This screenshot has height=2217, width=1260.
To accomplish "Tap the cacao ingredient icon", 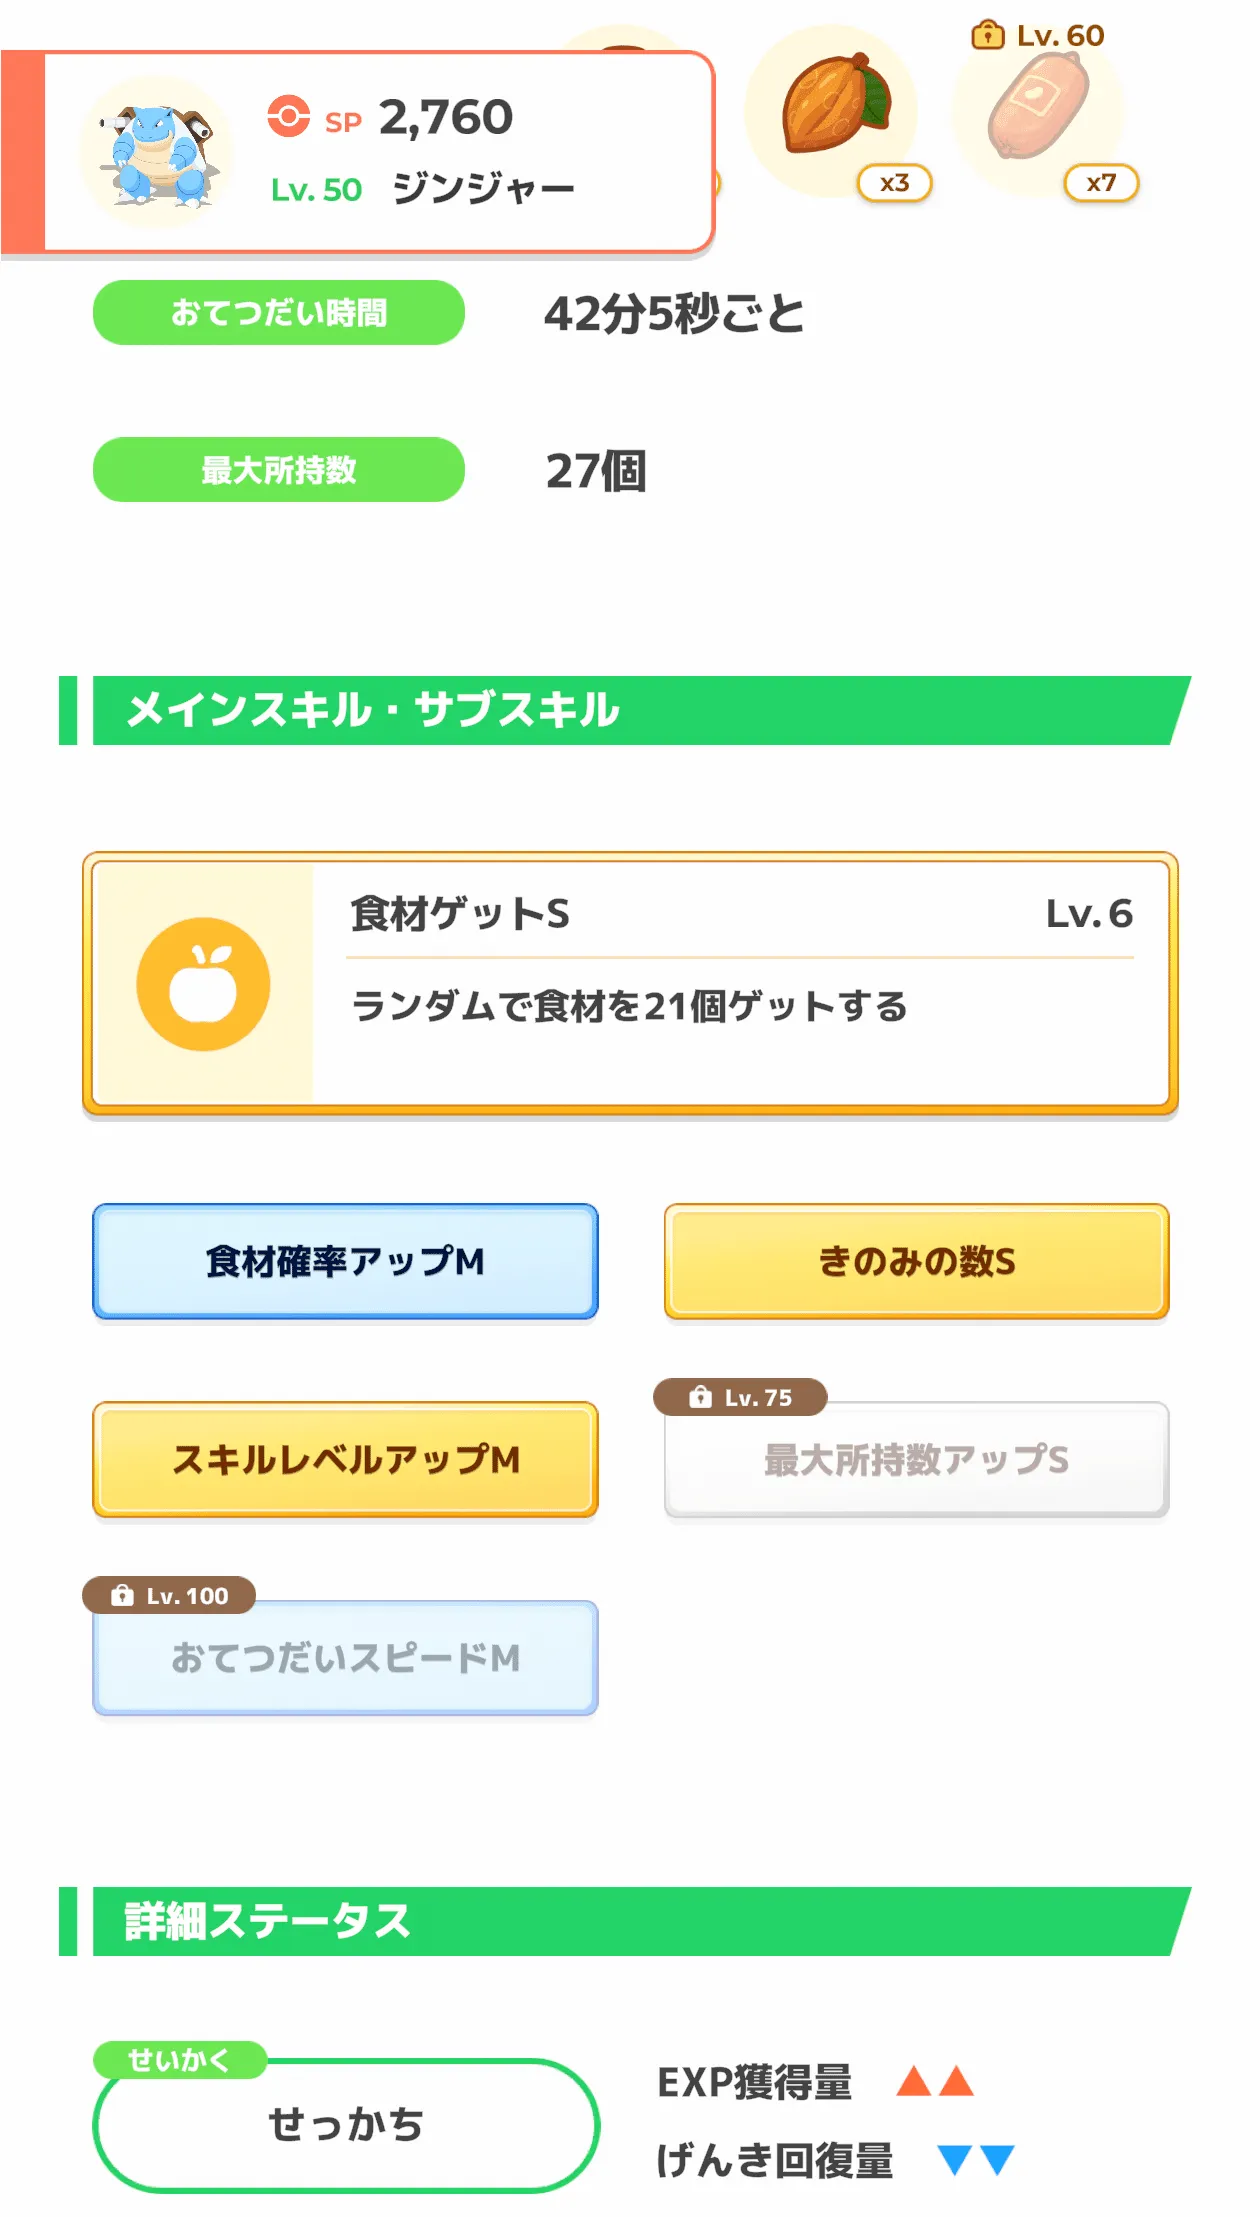I will [833, 106].
